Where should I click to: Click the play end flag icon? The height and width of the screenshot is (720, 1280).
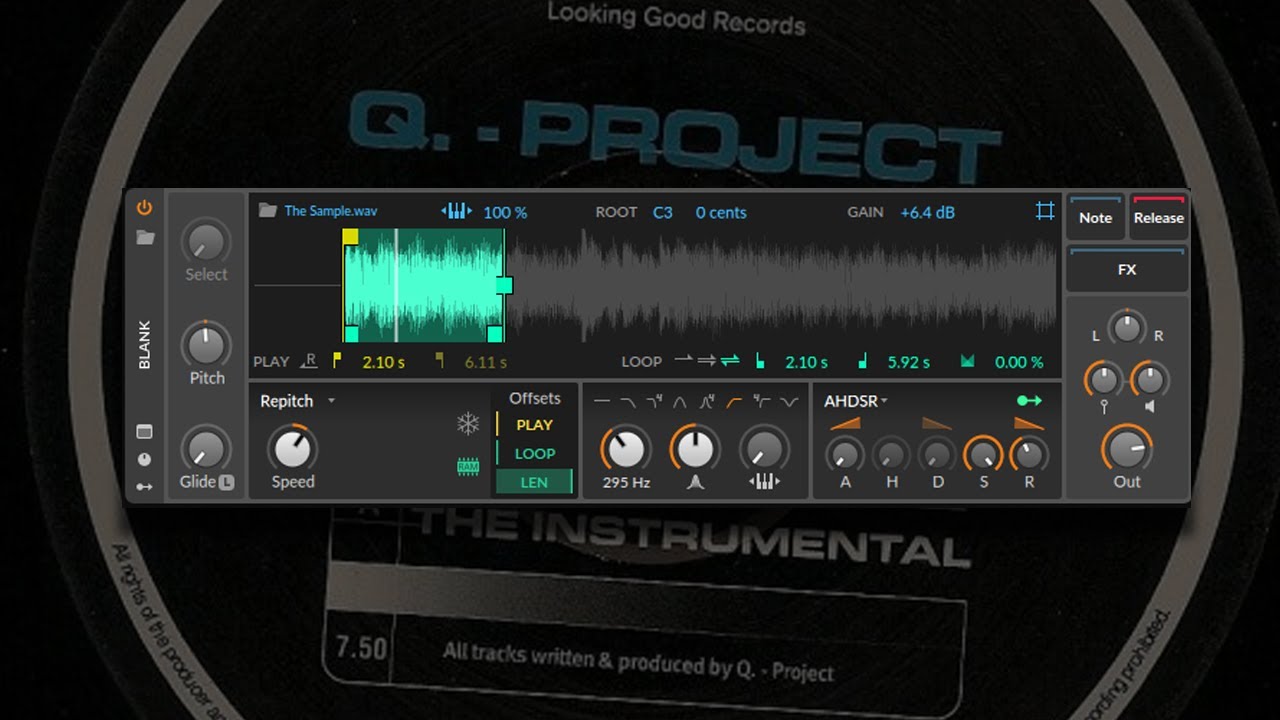pos(439,361)
